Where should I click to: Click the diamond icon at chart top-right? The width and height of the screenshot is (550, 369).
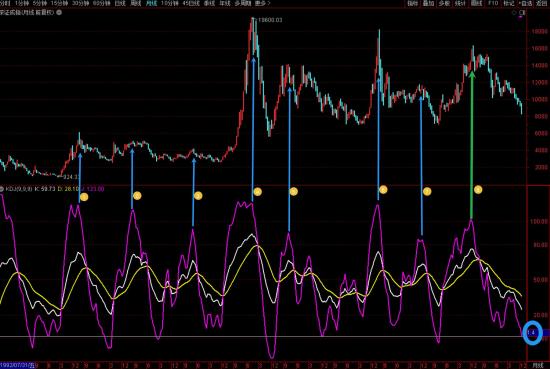click(514, 13)
